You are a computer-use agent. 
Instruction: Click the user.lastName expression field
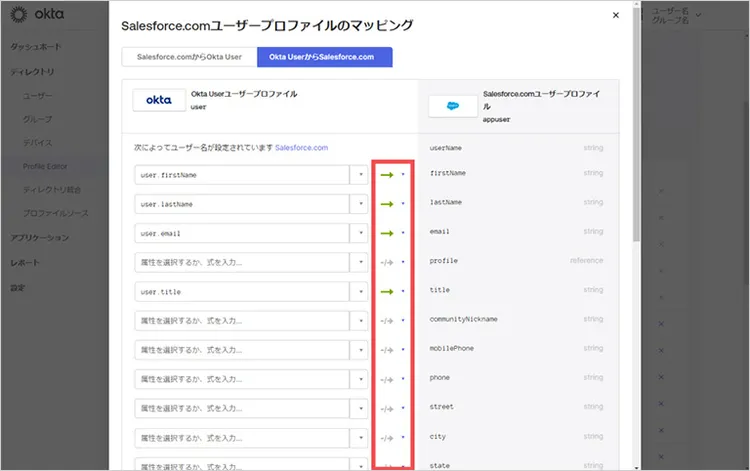242,204
